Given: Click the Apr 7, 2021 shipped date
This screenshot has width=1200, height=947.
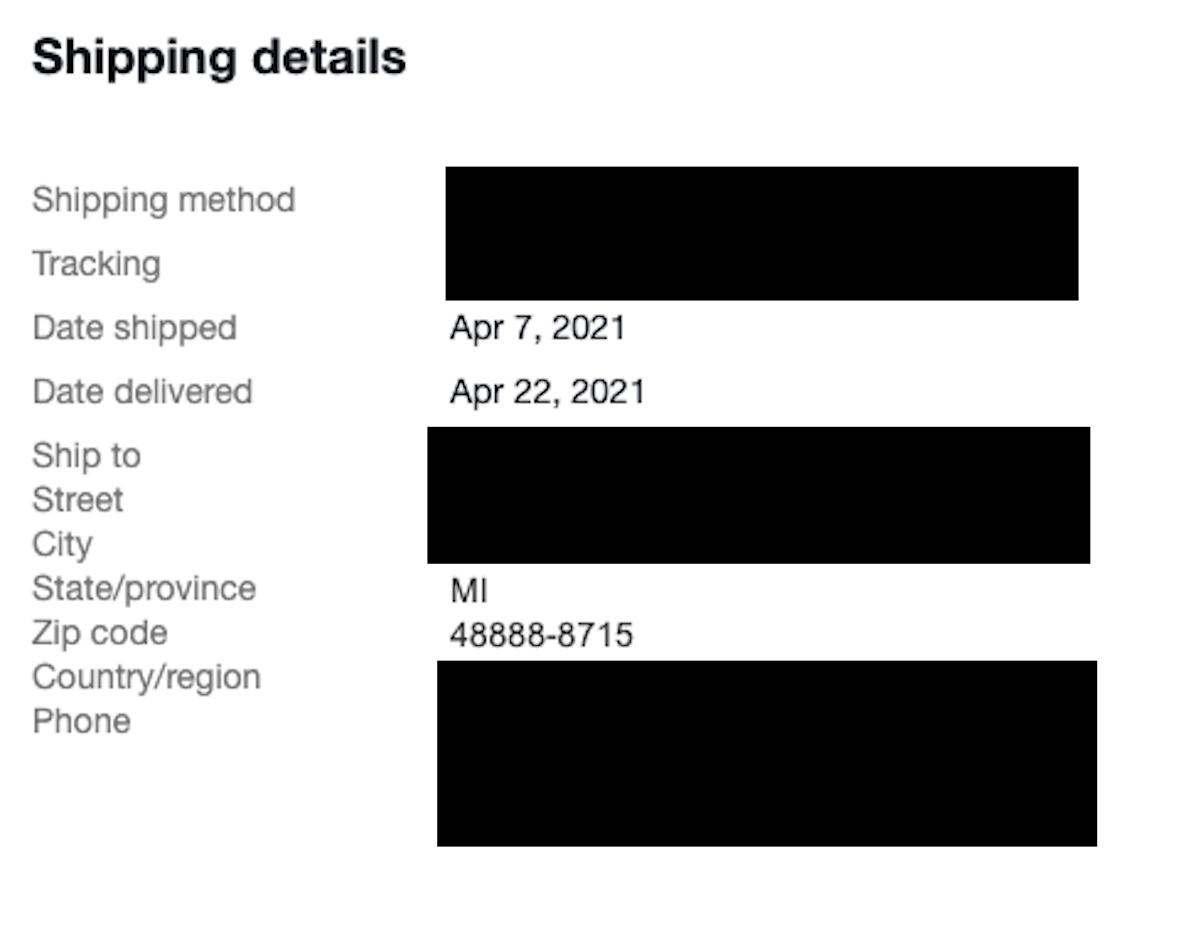Looking at the screenshot, I should [538, 328].
